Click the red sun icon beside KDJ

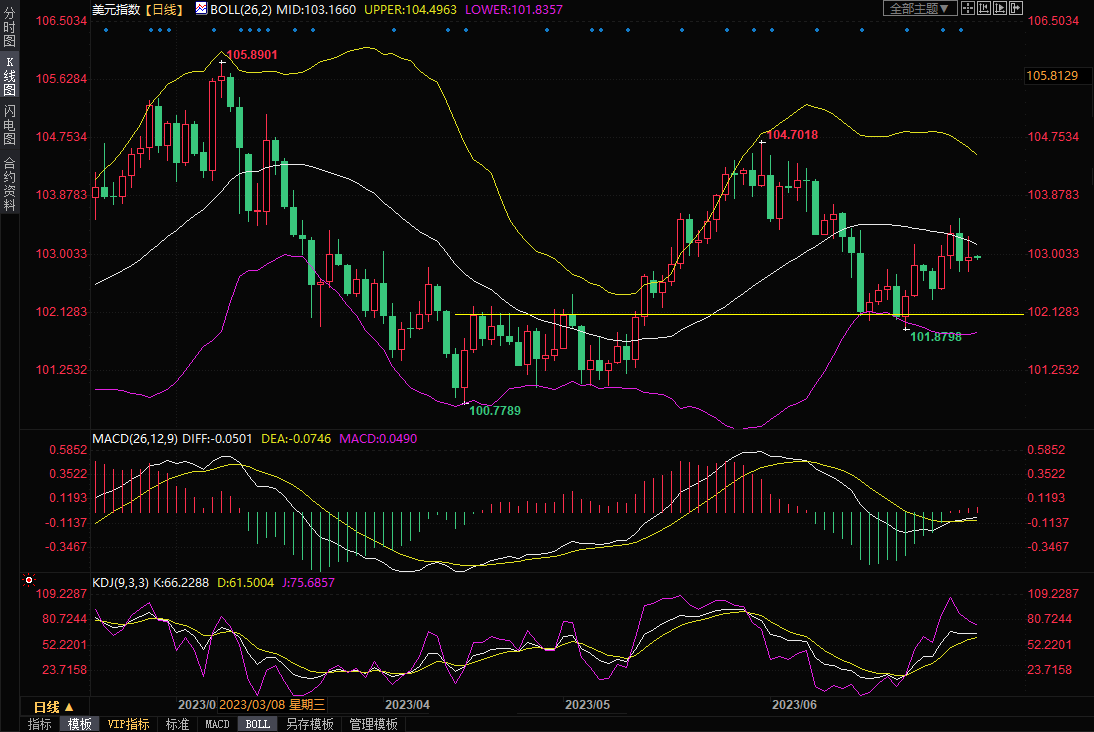point(29,580)
